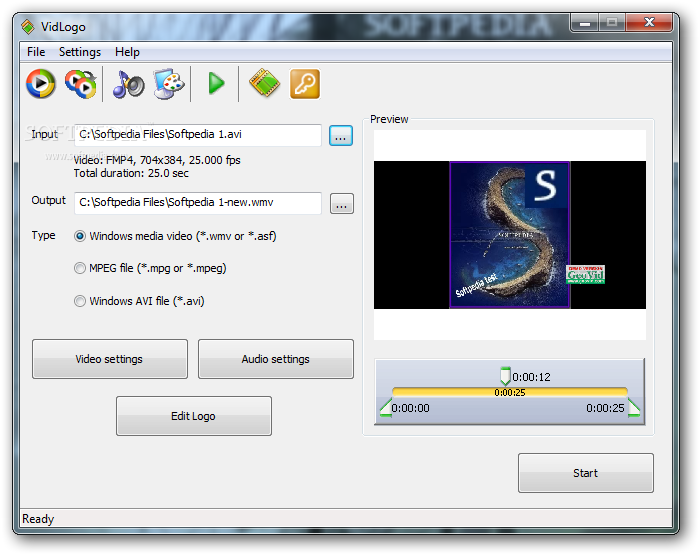The width and height of the screenshot is (700, 555).
Task: Close the VidLogo window
Action: click(x=649, y=22)
